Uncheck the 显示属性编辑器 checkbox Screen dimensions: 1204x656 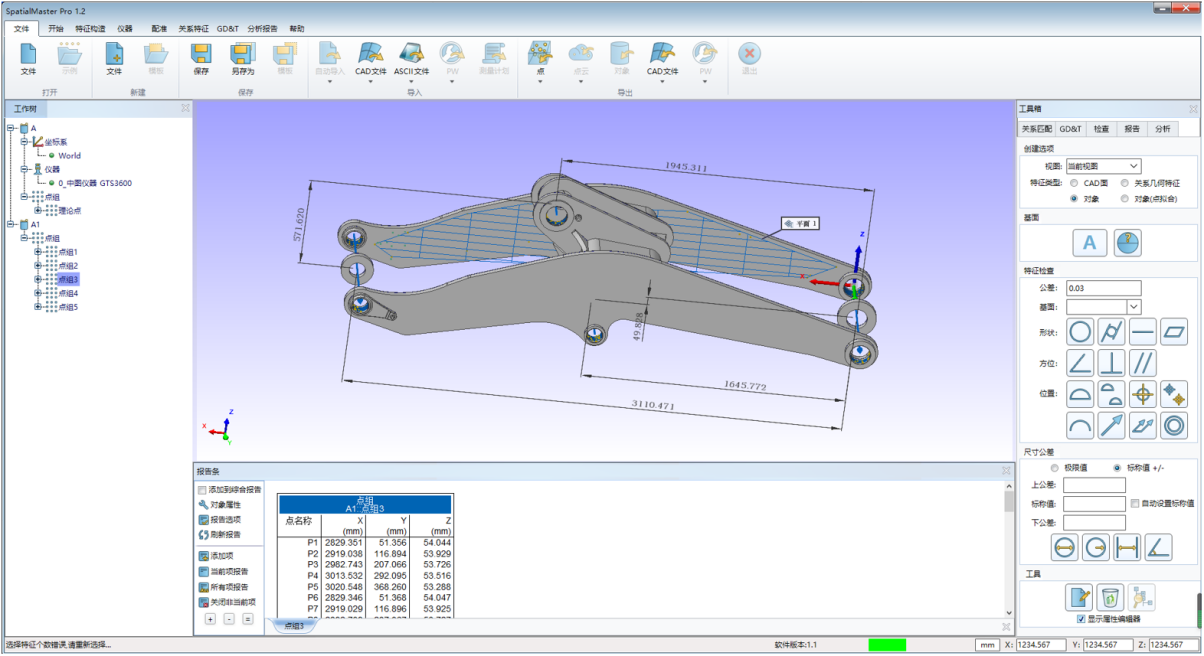(x=1081, y=619)
